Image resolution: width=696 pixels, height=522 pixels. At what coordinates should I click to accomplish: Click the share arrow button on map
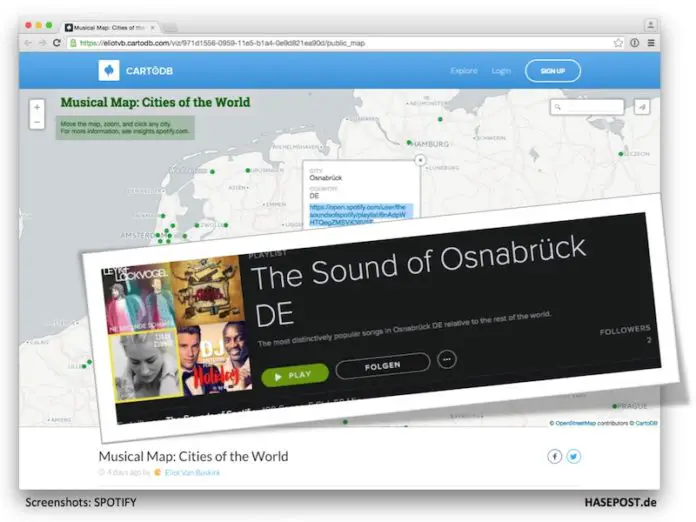(x=642, y=107)
